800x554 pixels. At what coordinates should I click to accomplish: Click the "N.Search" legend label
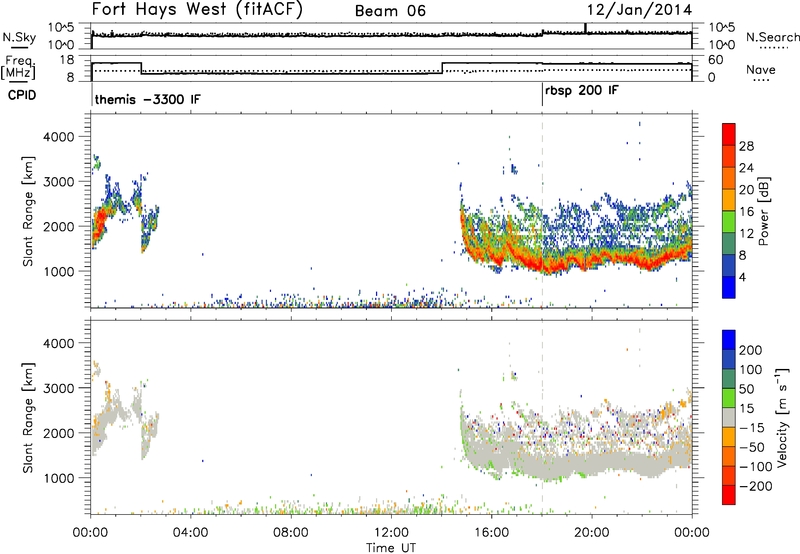(772, 37)
